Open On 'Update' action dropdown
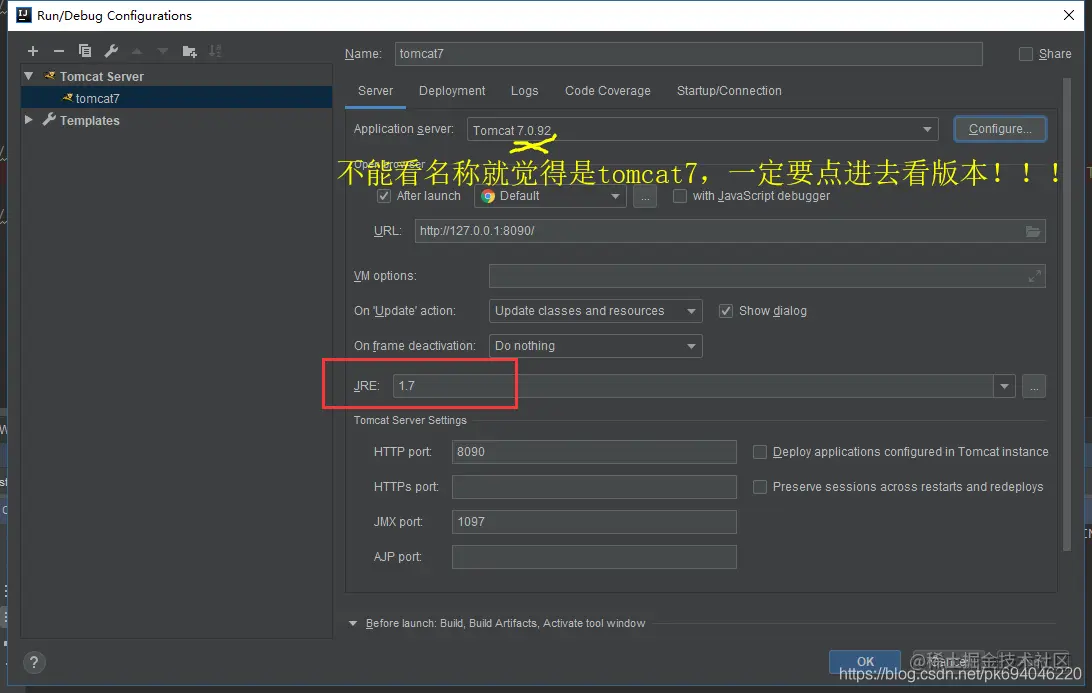 [x=595, y=311]
